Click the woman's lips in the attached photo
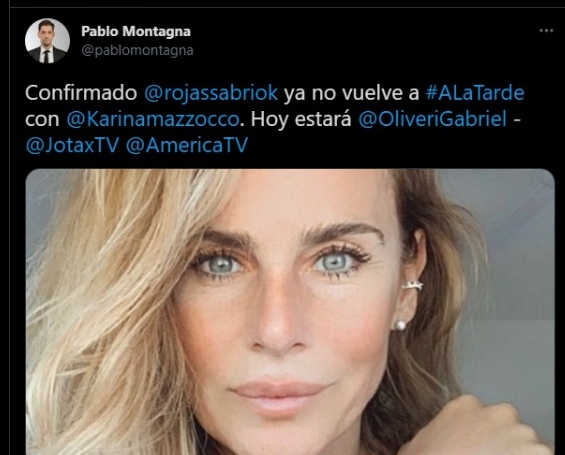The height and width of the screenshot is (455, 565). click(x=277, y=396)
